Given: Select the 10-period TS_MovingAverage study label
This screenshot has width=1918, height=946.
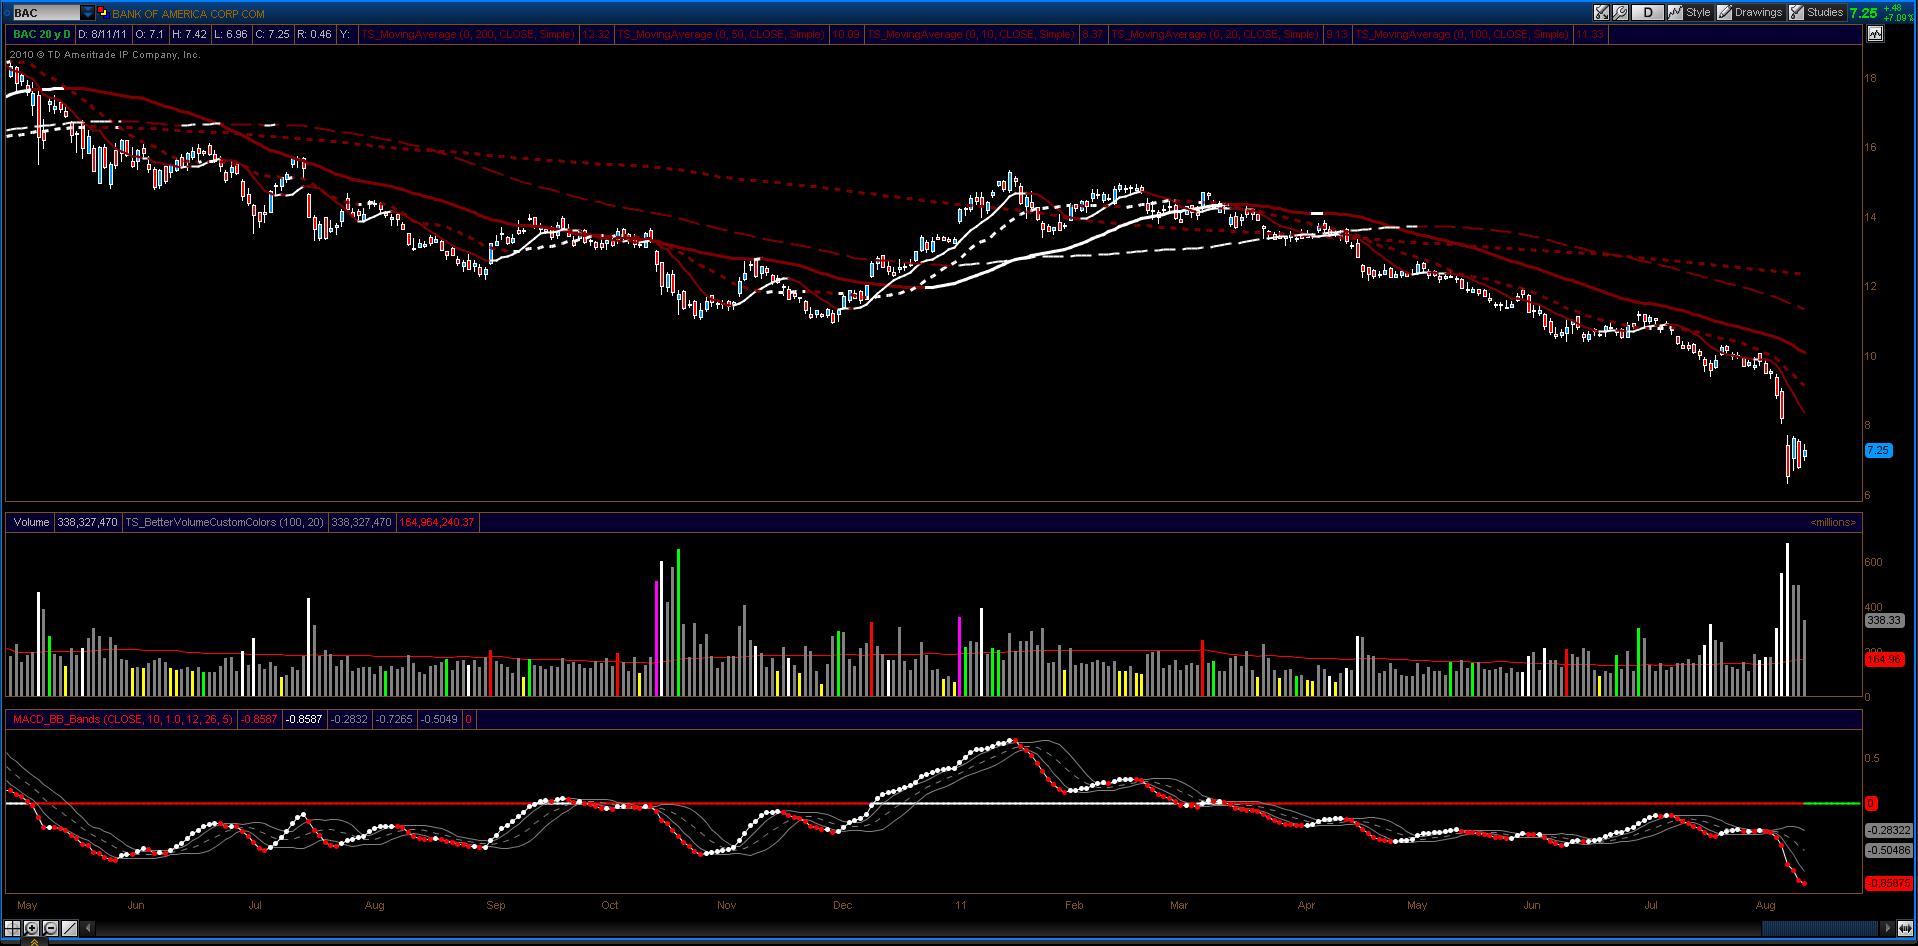Looking at the screenshot, I should tap(970, 34).
